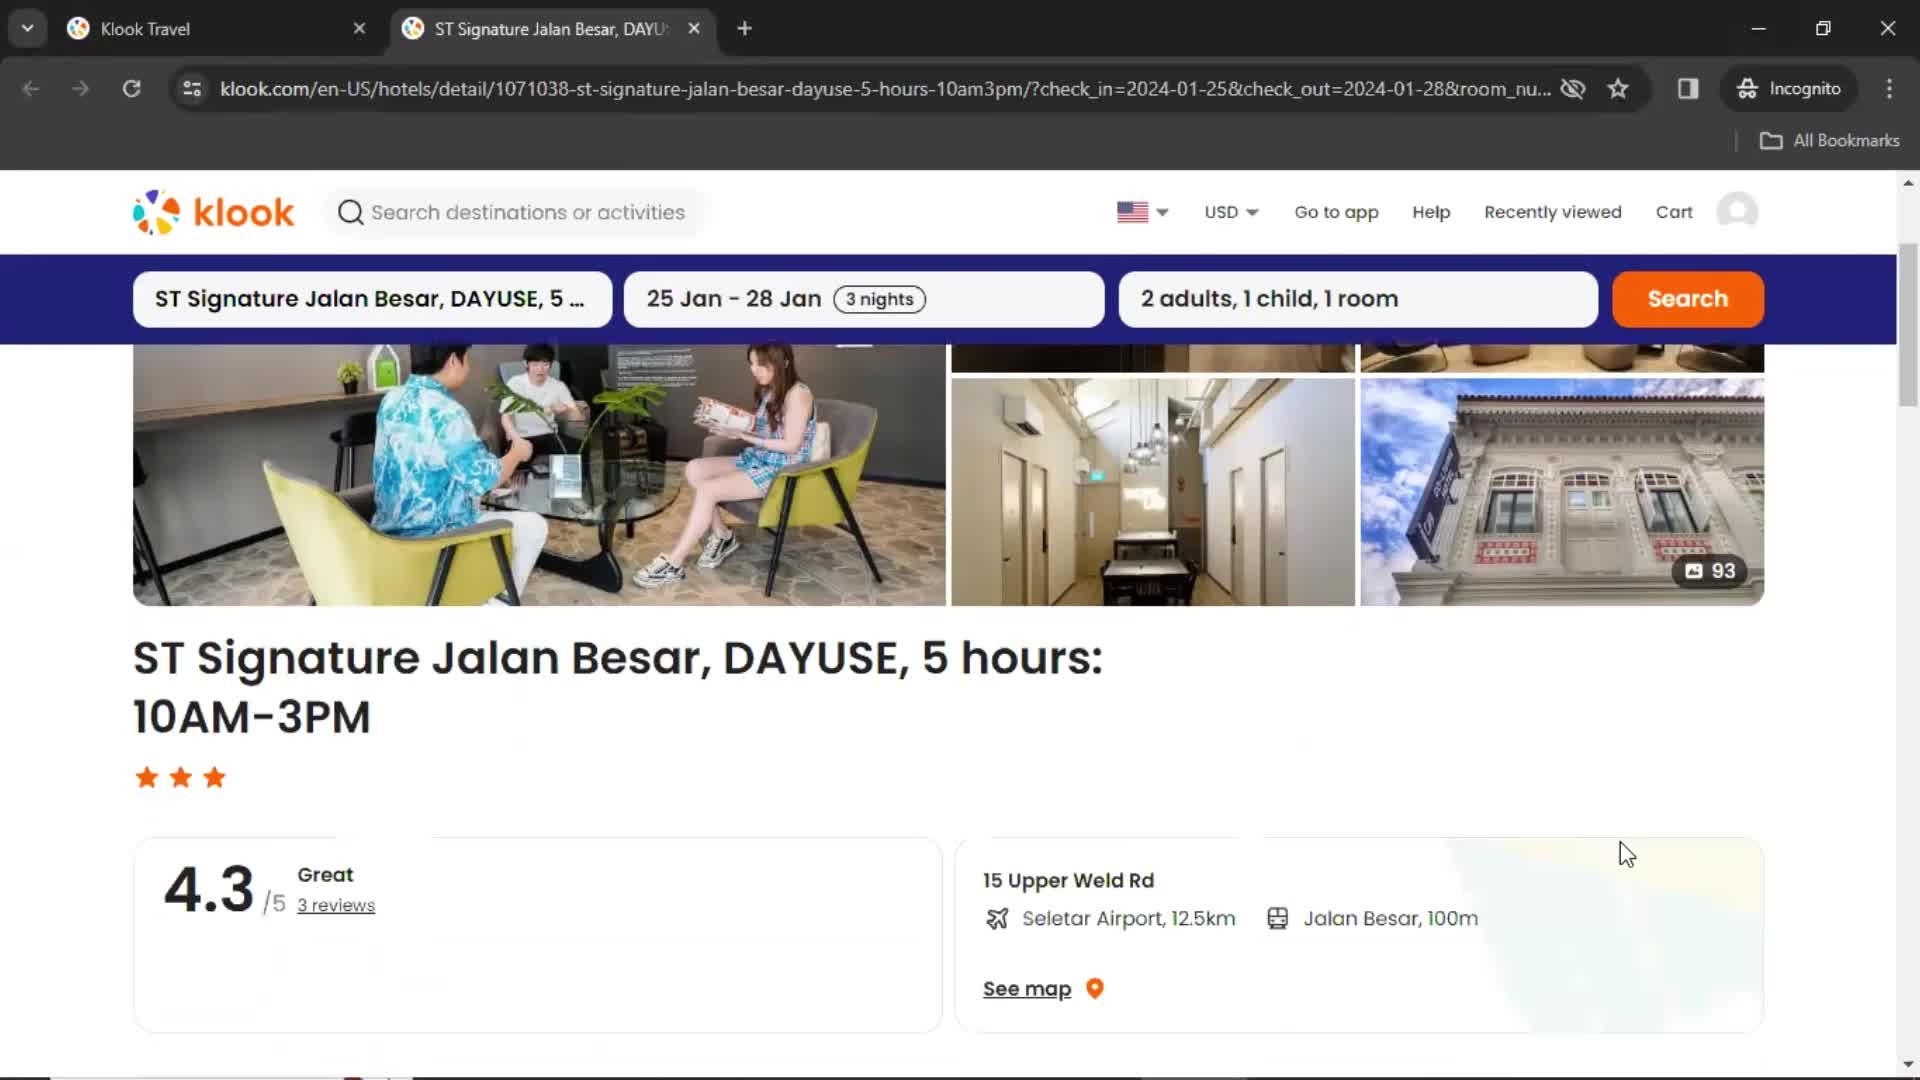Toggle the browser side panel

(1688, 89)
